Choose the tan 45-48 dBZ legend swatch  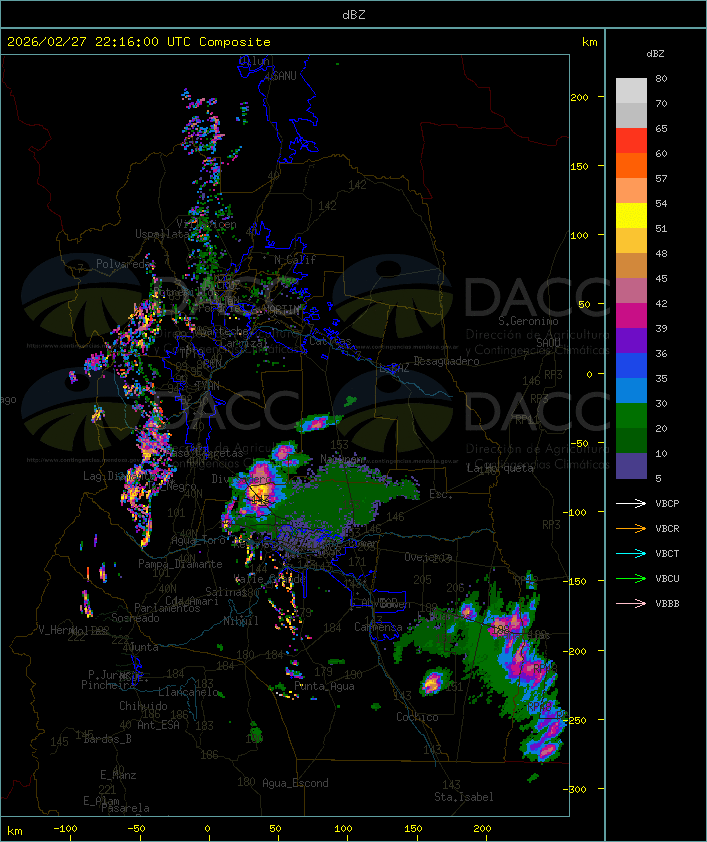(631, 266)
